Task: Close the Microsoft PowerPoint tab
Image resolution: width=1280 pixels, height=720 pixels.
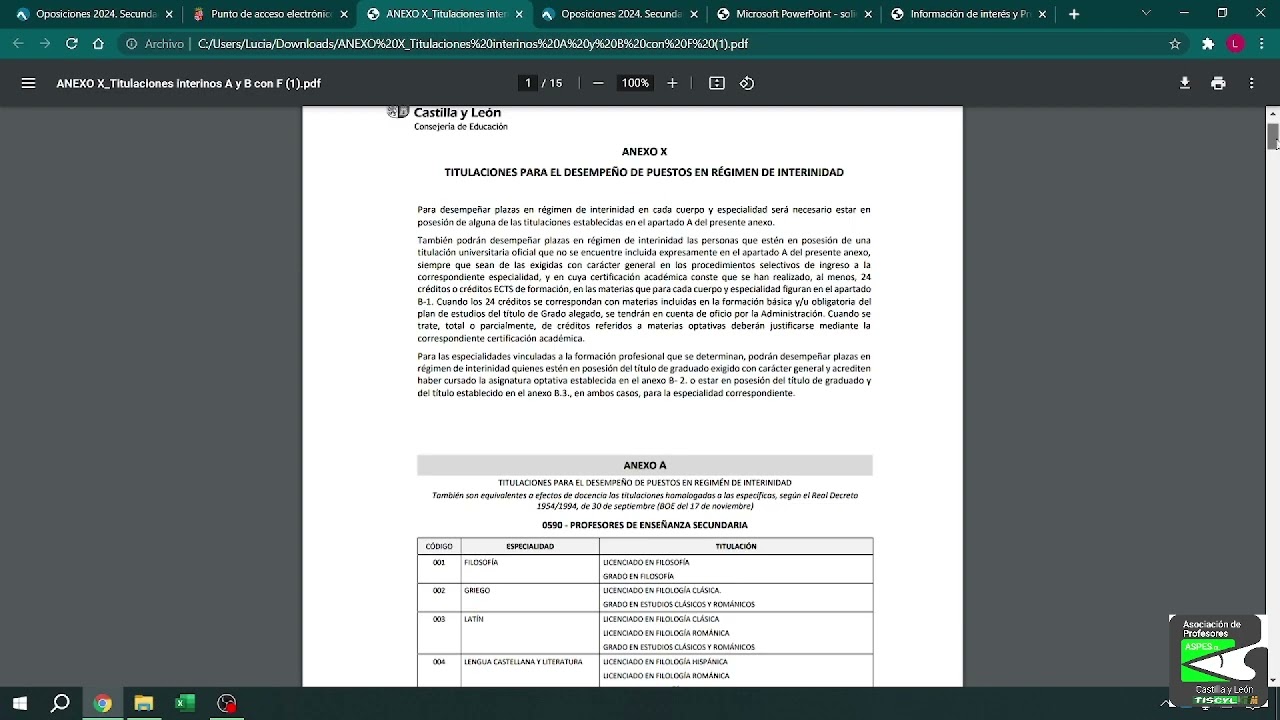Action: click(868, 14)
